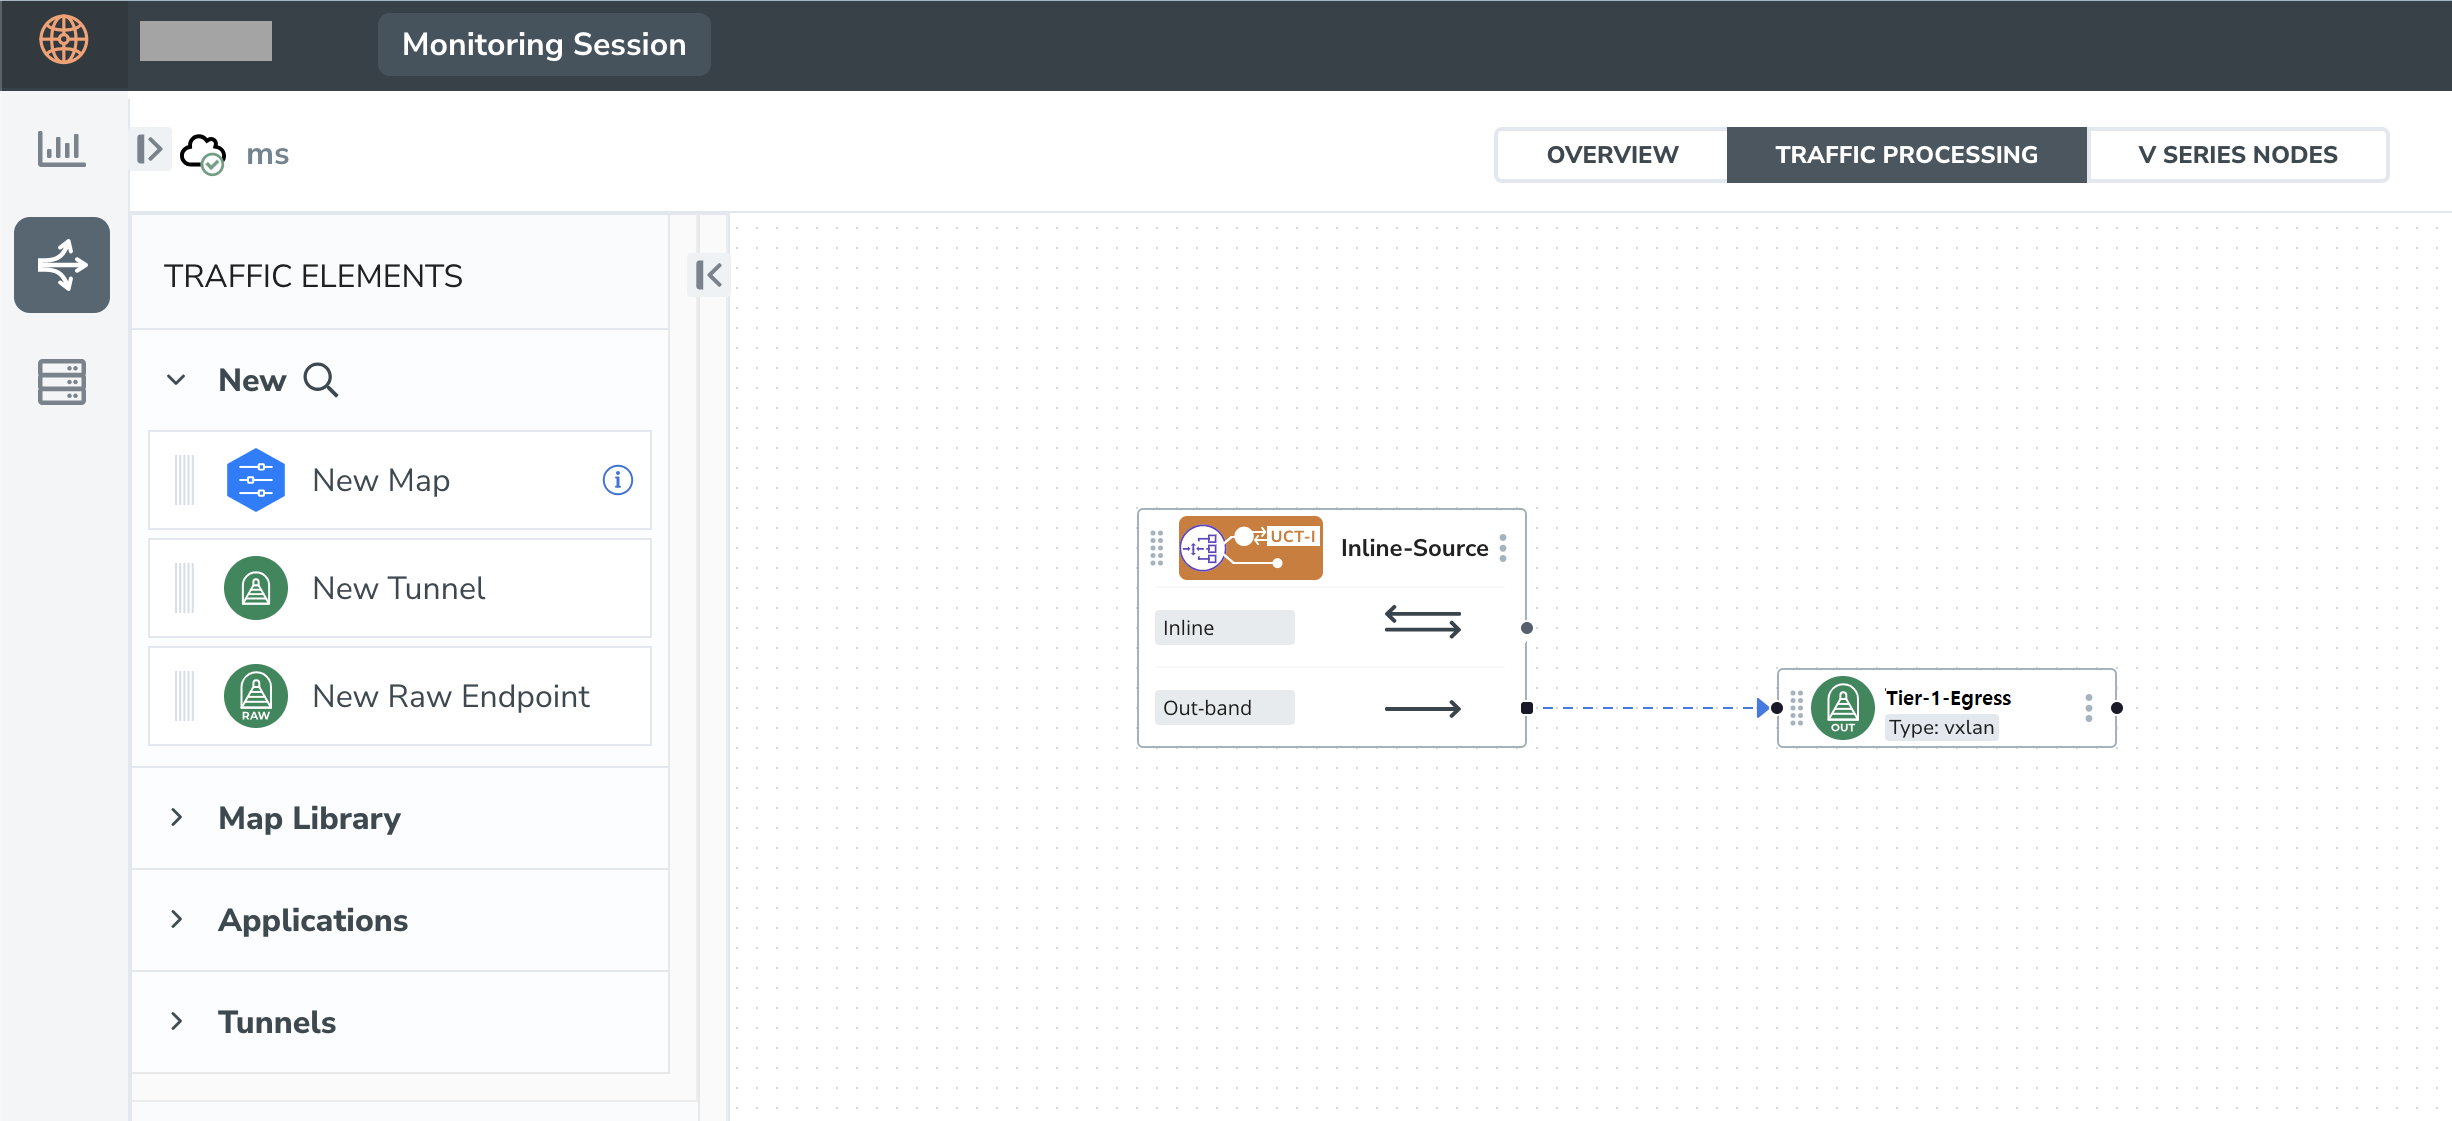This screenshot has height=1121, width=2452.
Task: Click the New Raw Endpoint icon
Action: click(256, 696)
